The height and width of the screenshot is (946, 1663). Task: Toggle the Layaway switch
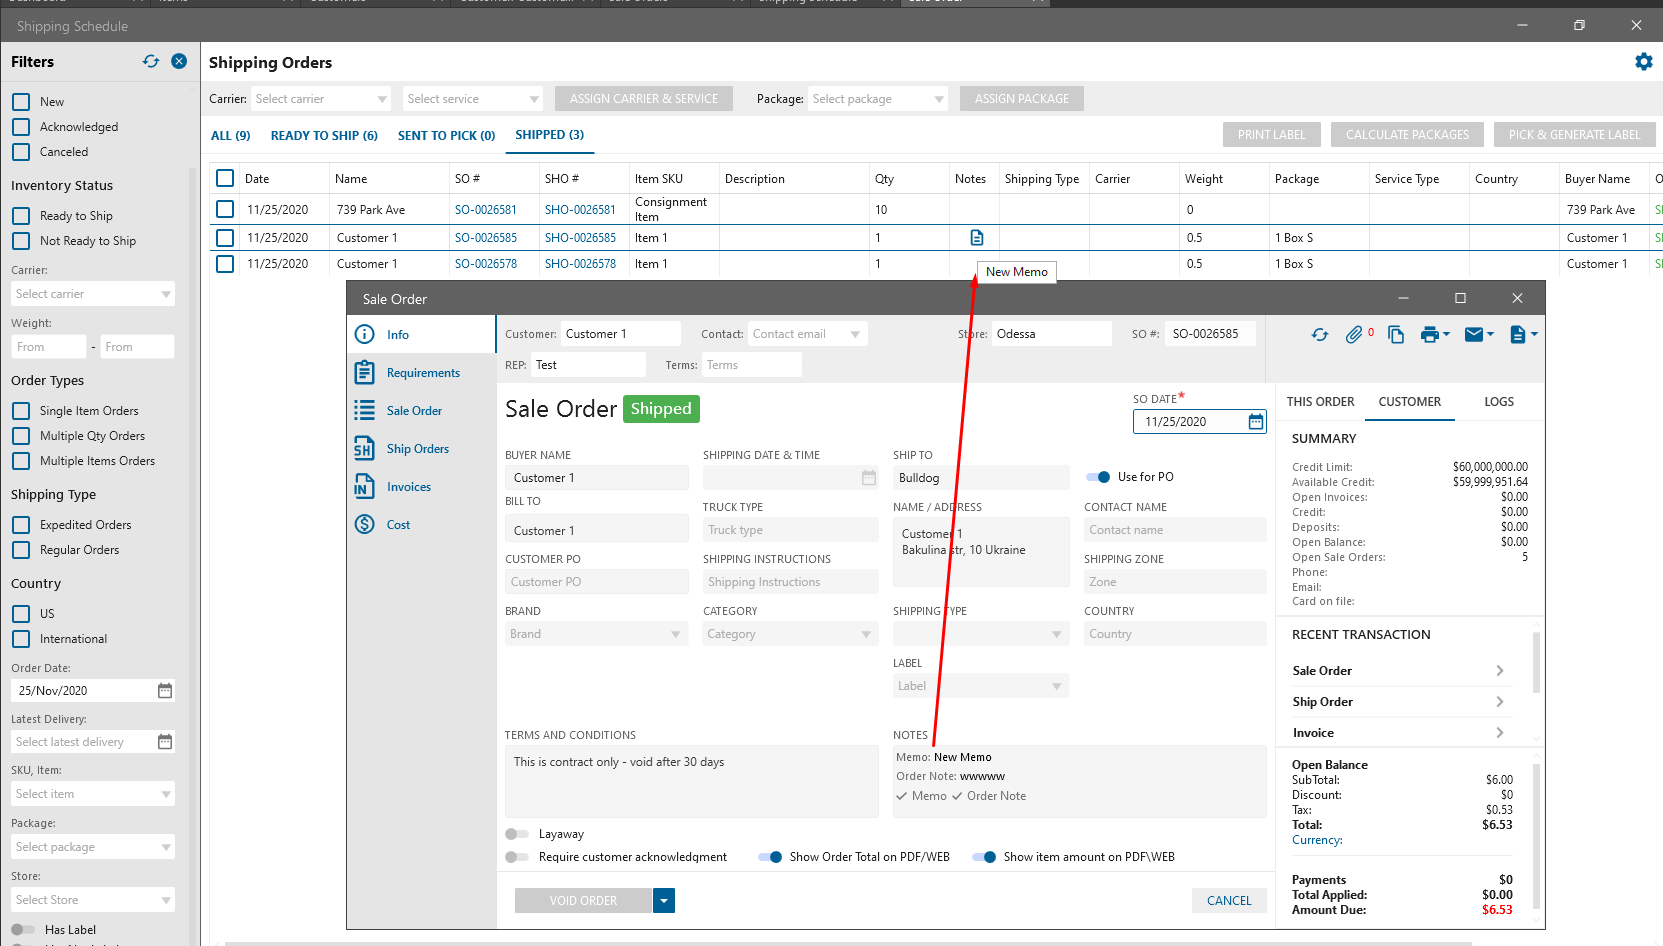point(517,834)
